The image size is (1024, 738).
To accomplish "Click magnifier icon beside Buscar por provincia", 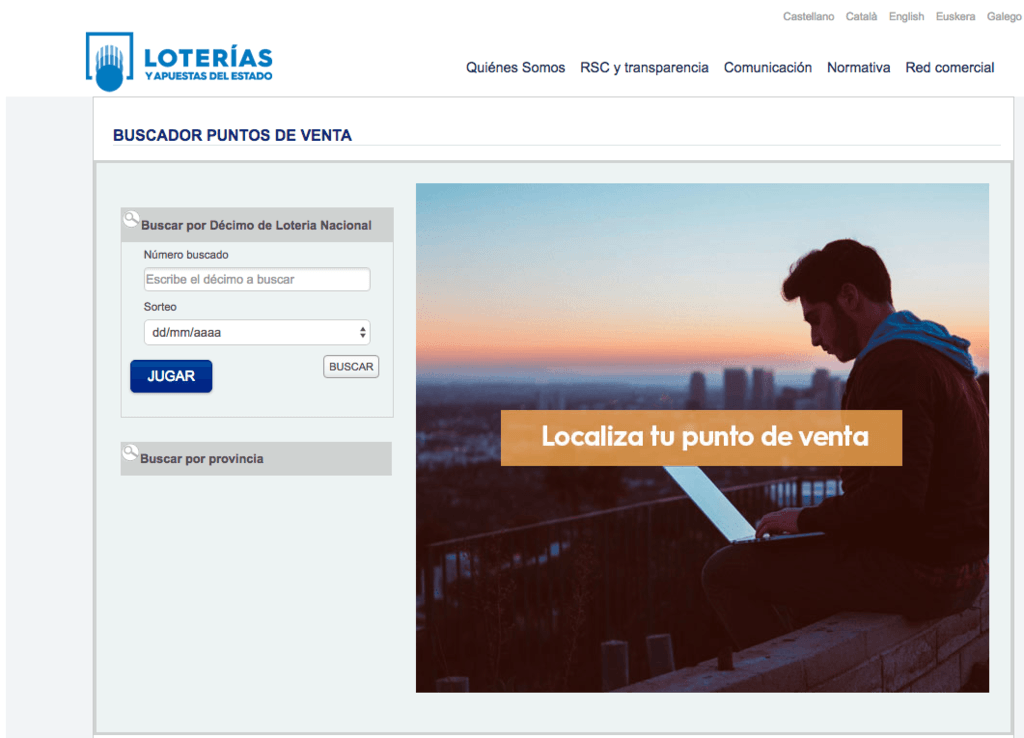I will [x=131, y=452].
